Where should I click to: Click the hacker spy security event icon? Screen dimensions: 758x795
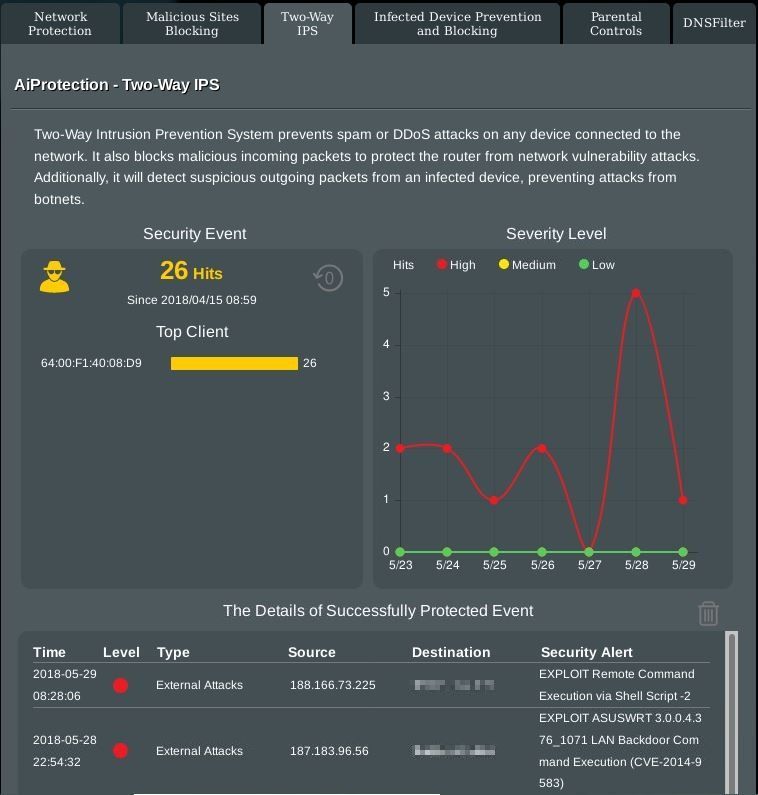pos(55,277)
